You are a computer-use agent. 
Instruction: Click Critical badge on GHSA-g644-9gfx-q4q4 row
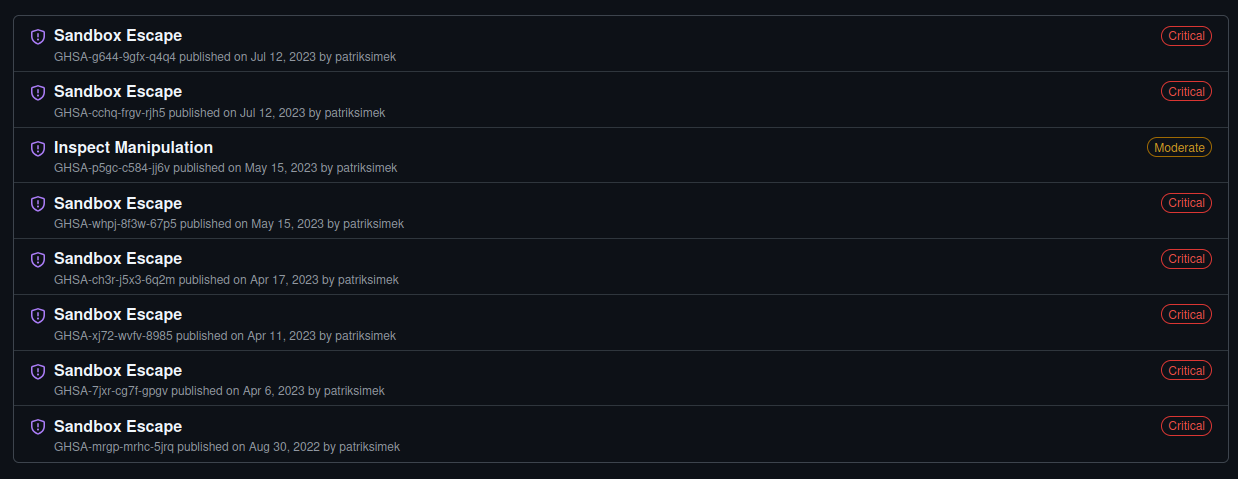click(x=1186, y=36)
